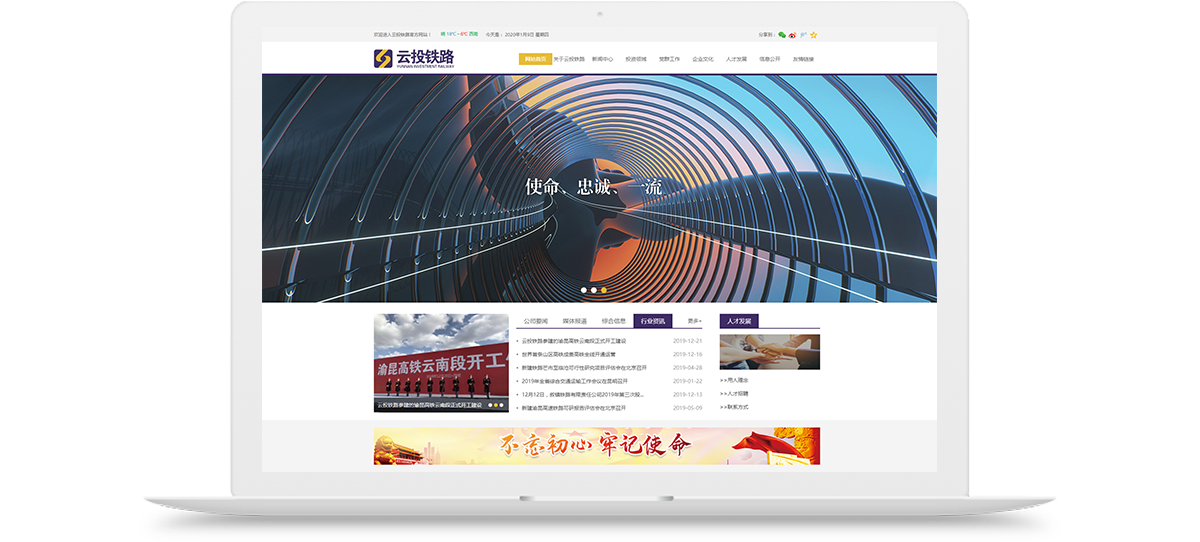Click the Weibo share icon
The image size is (1200, 542).
click(793, 34)
